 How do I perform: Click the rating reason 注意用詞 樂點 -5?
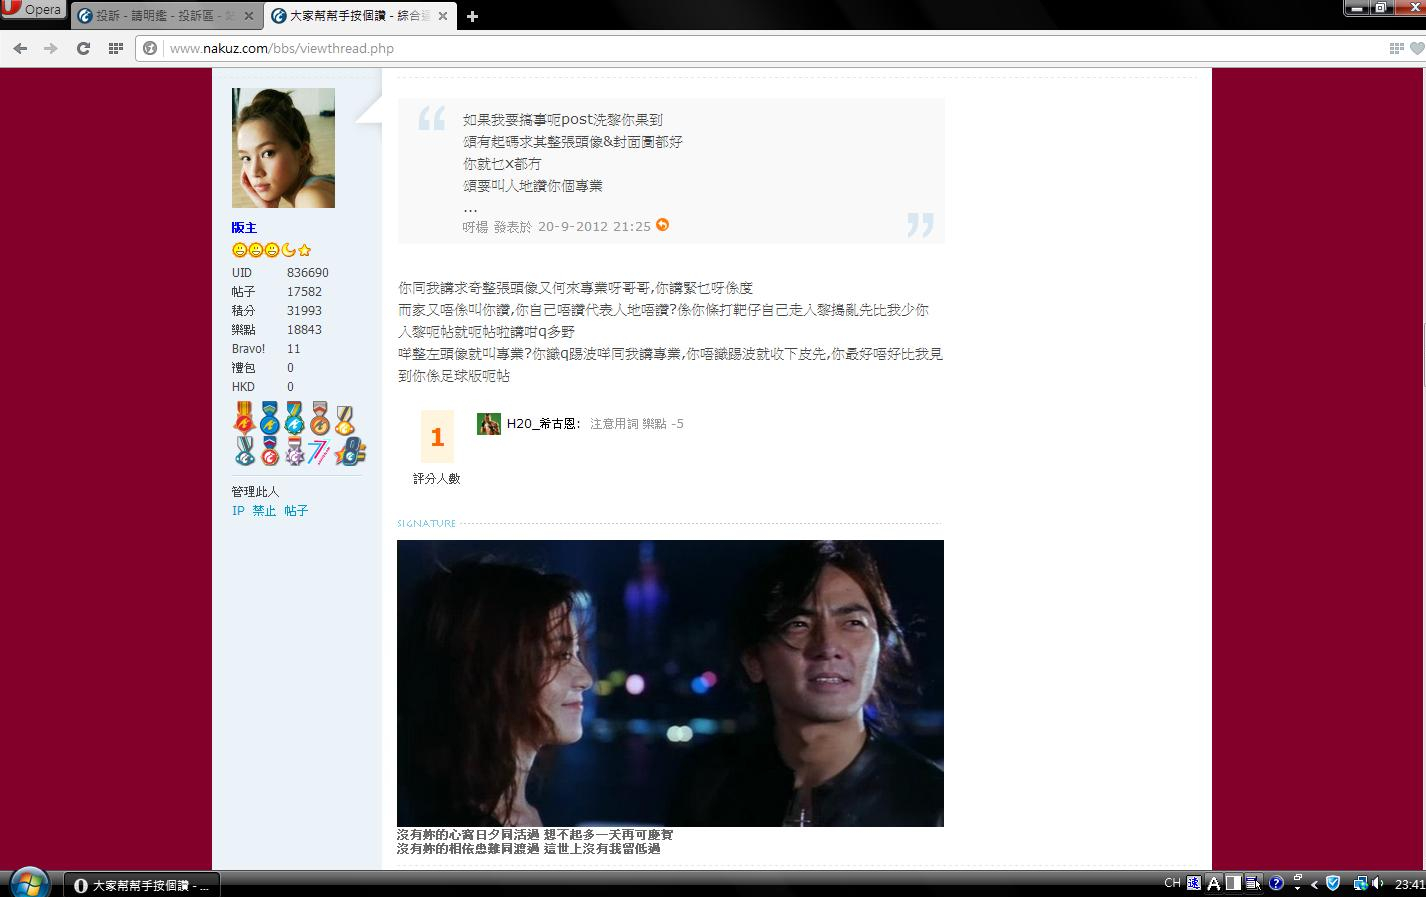tap(637, 423)
